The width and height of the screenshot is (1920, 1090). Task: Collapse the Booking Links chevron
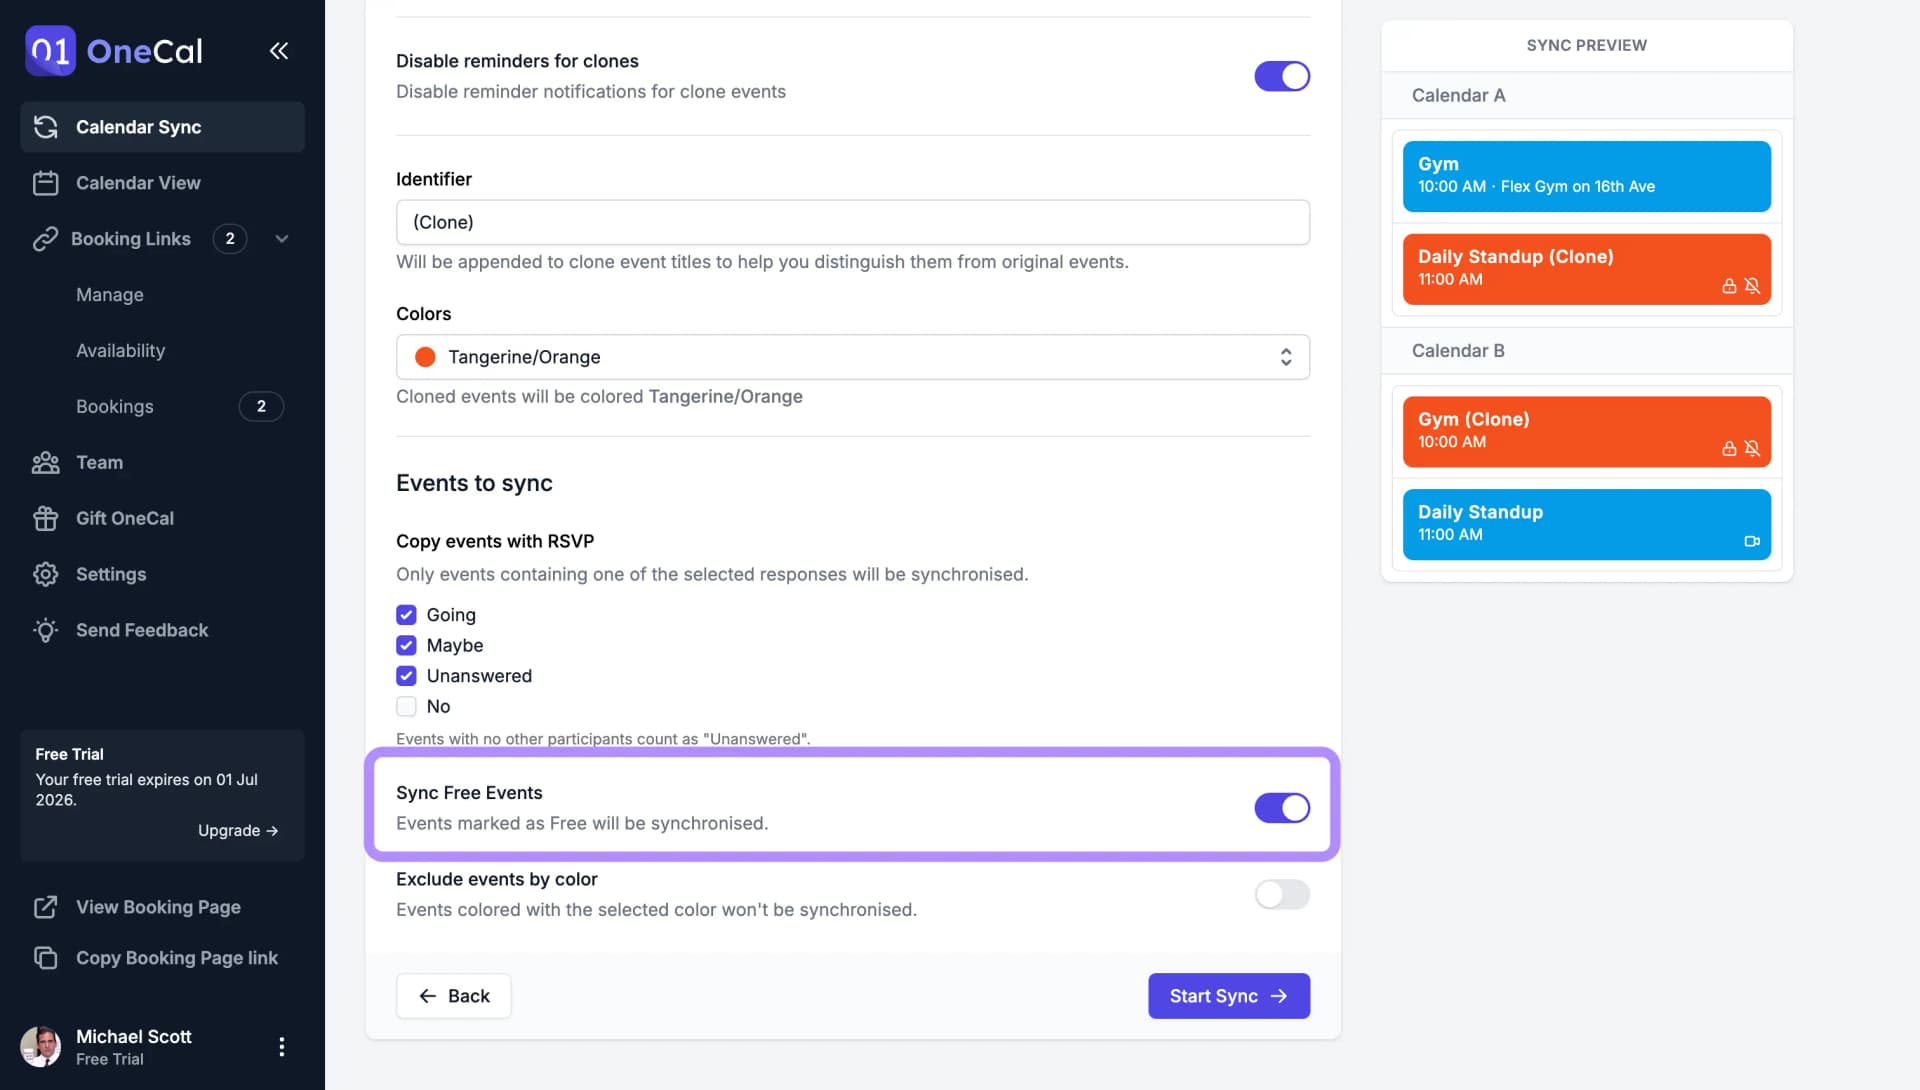coord(282,239)
